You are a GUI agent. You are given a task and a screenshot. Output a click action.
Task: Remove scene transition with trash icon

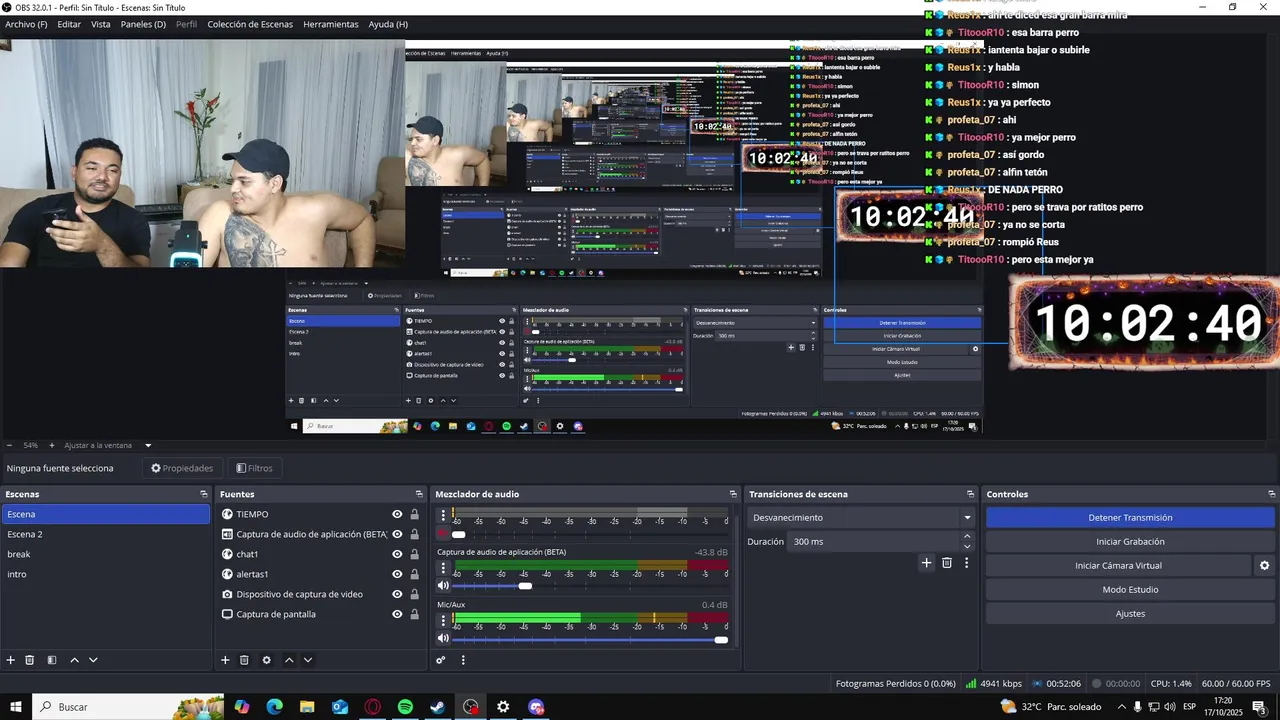[x=947, y=563]
